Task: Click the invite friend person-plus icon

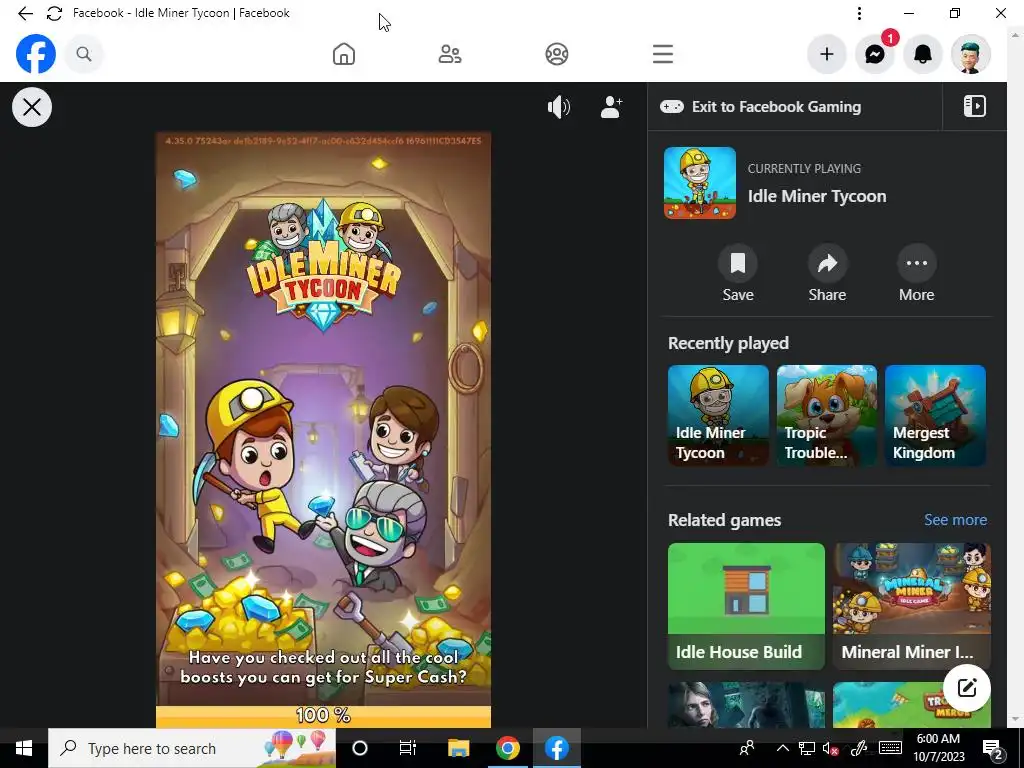Action: (611, 107)
